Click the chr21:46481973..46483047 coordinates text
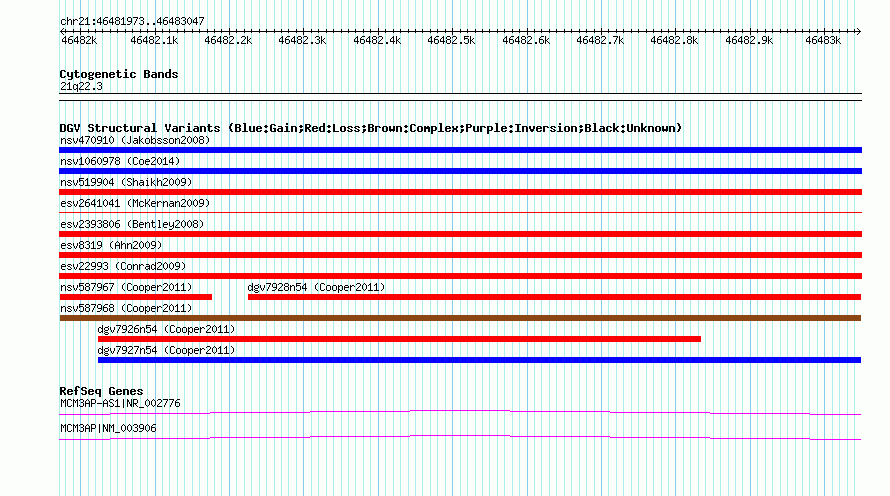 pos(132,21)
